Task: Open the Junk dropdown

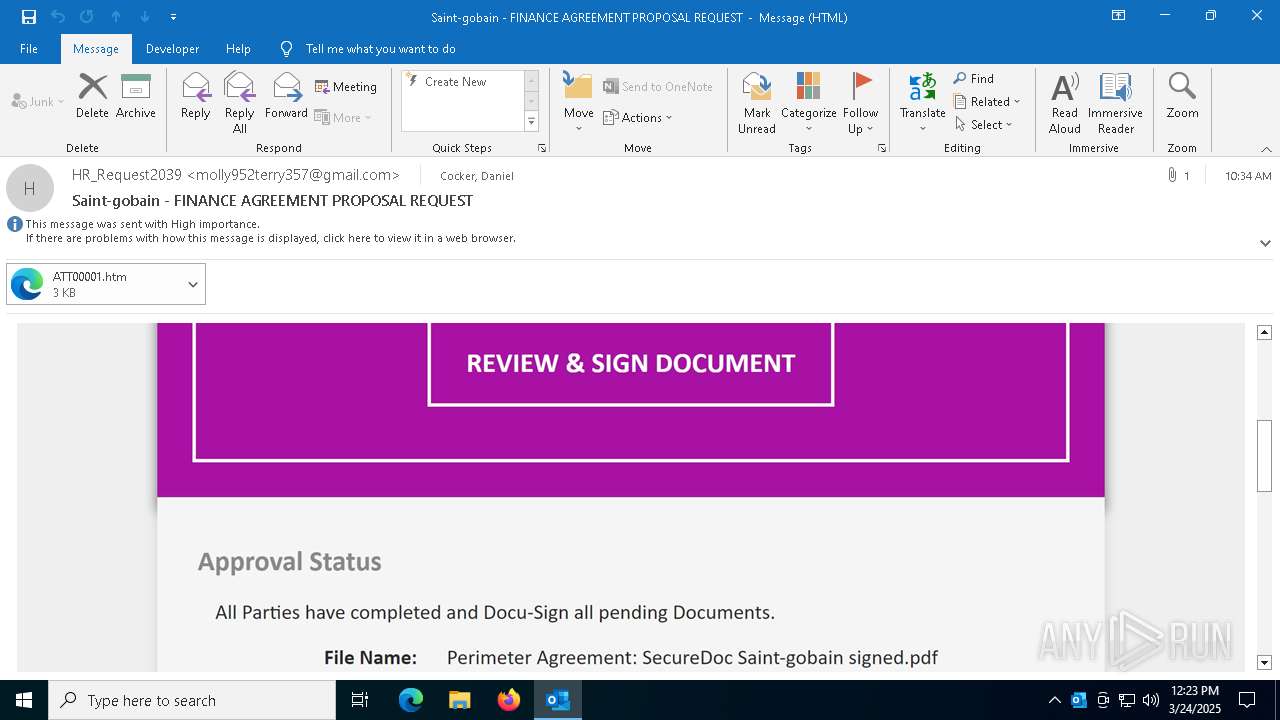Action: coord(38,101)
